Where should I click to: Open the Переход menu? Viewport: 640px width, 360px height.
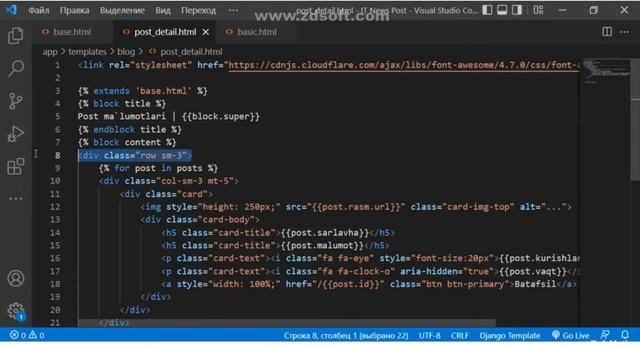click(x=198, y=10)
